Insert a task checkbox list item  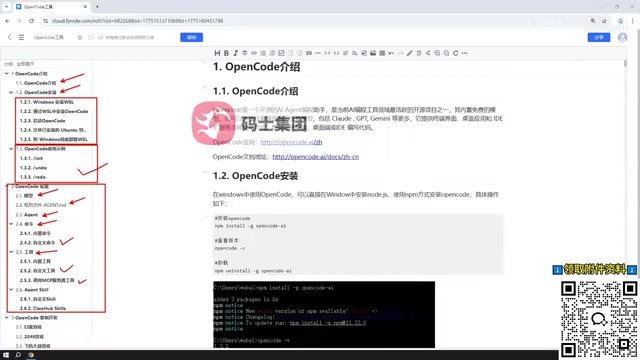pyautogui.click(x=281, y=53)
